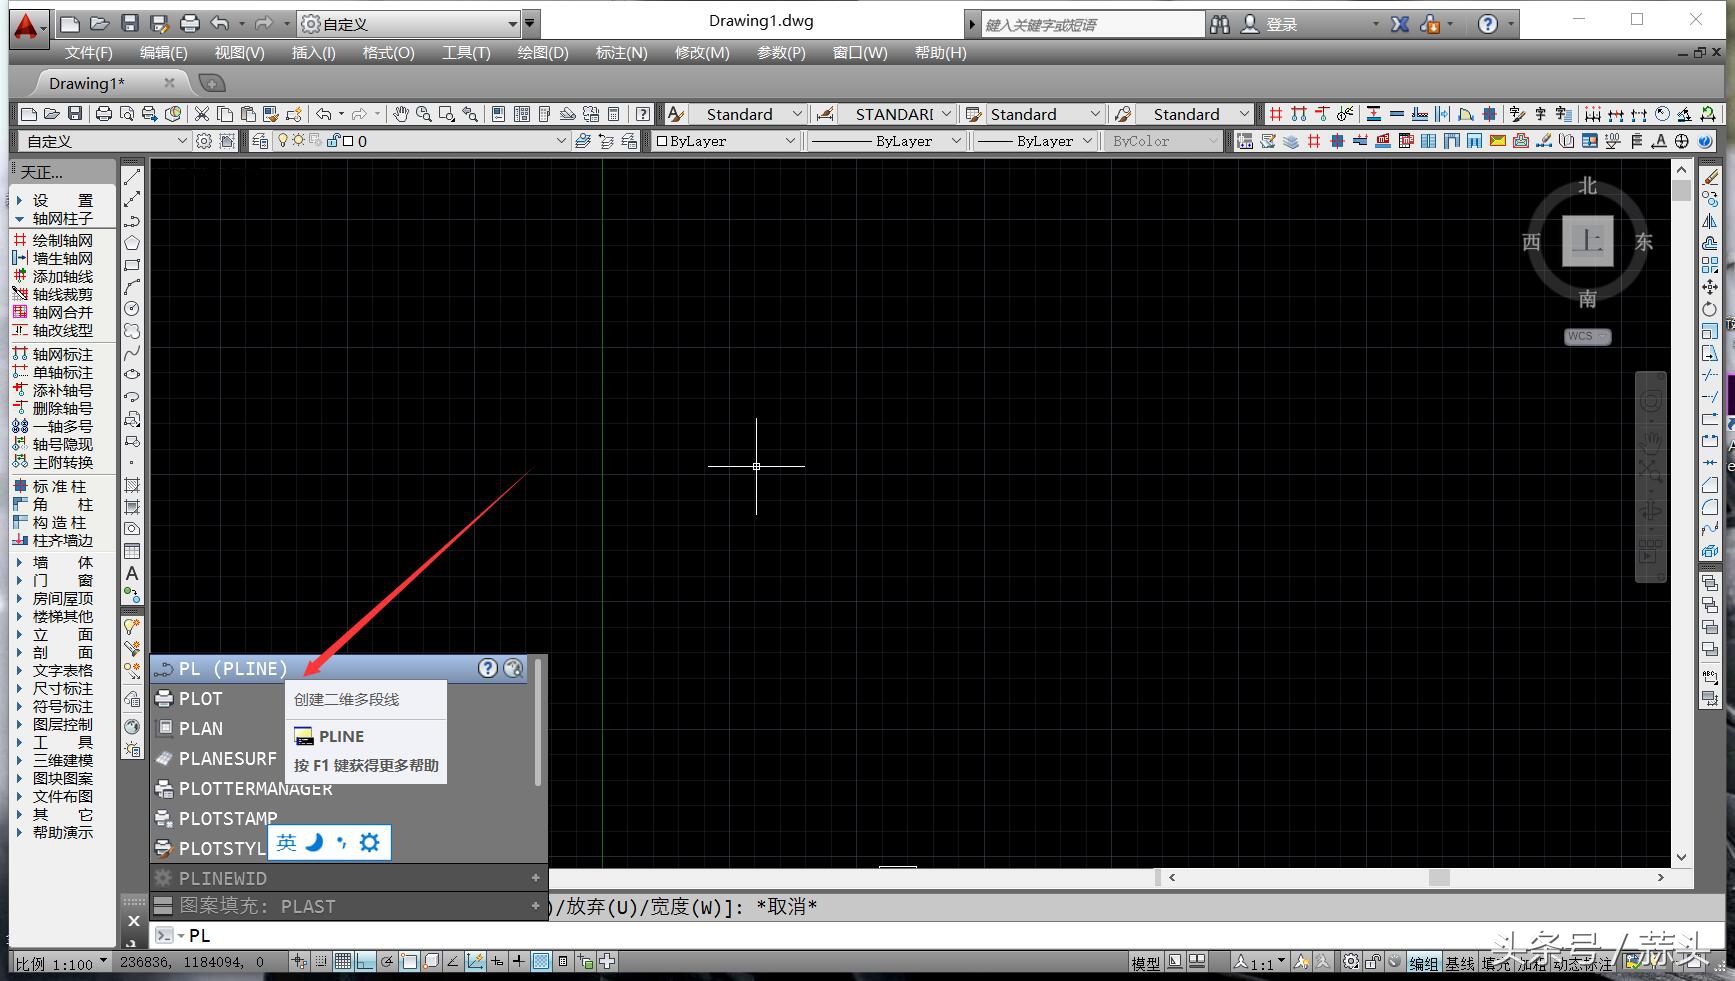Click the Autodesk Exchange X icon
The height and width of the screenshot is (981, 1735).
(1400, 24)
